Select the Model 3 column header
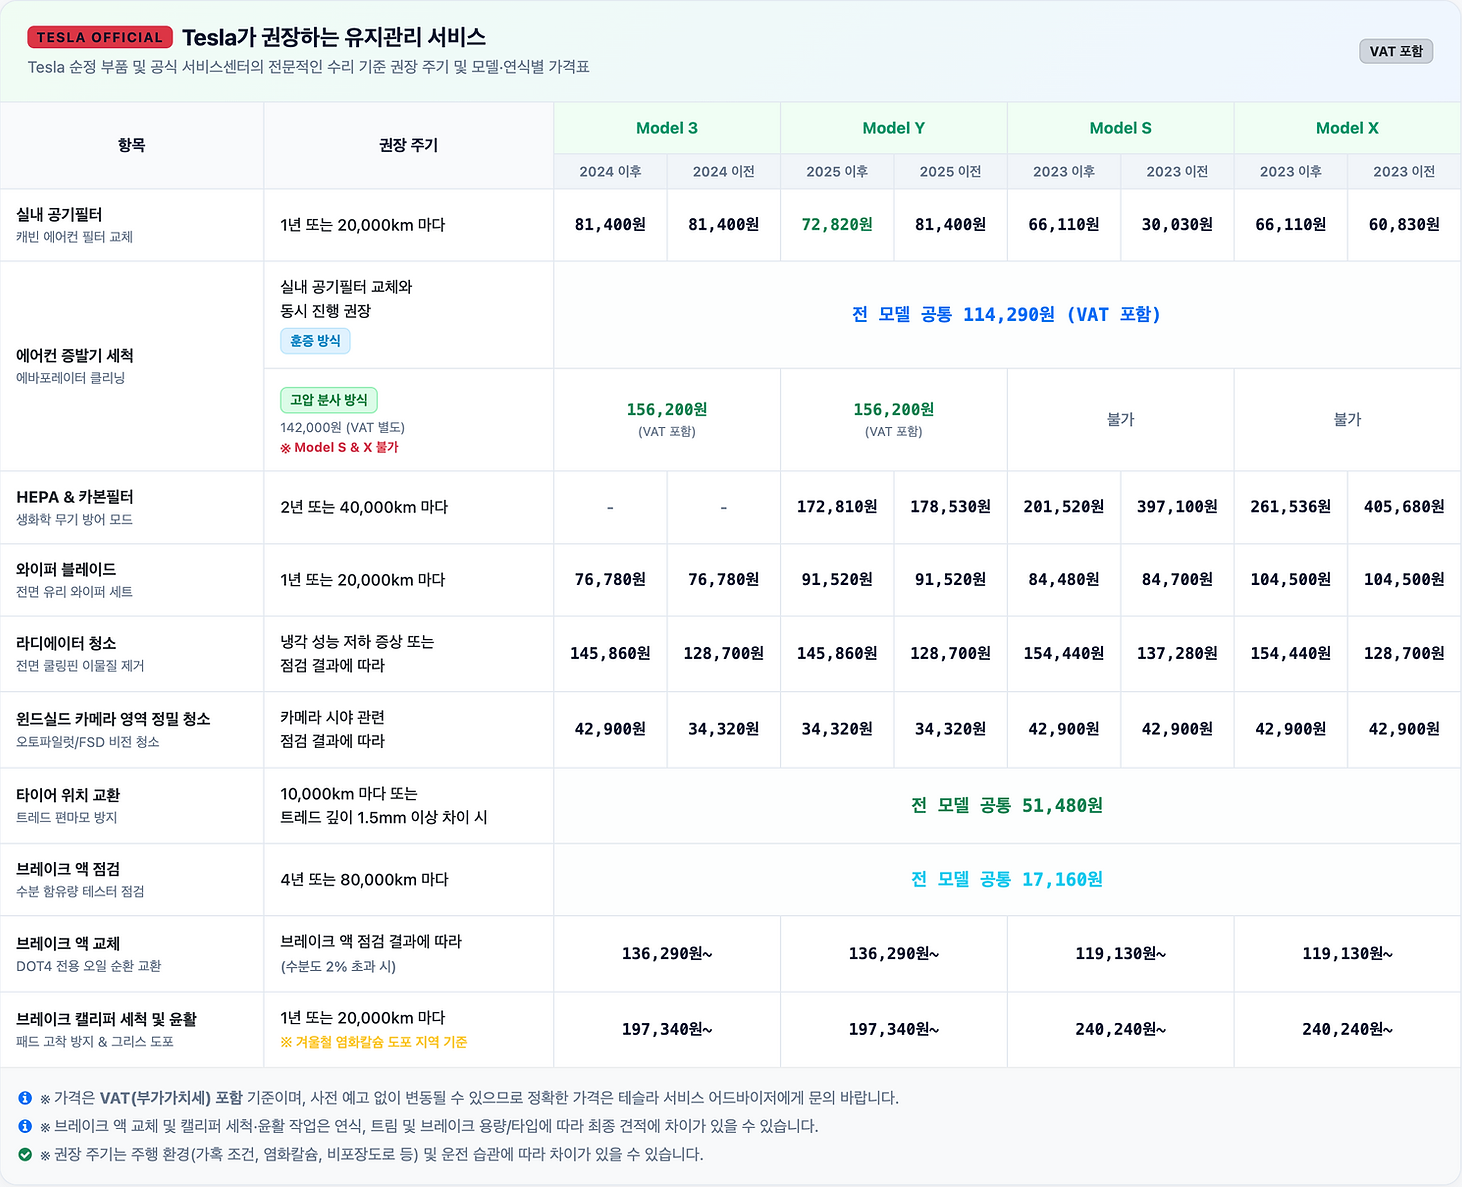Screen dimensions: 1462x1187 pos(667,128)
